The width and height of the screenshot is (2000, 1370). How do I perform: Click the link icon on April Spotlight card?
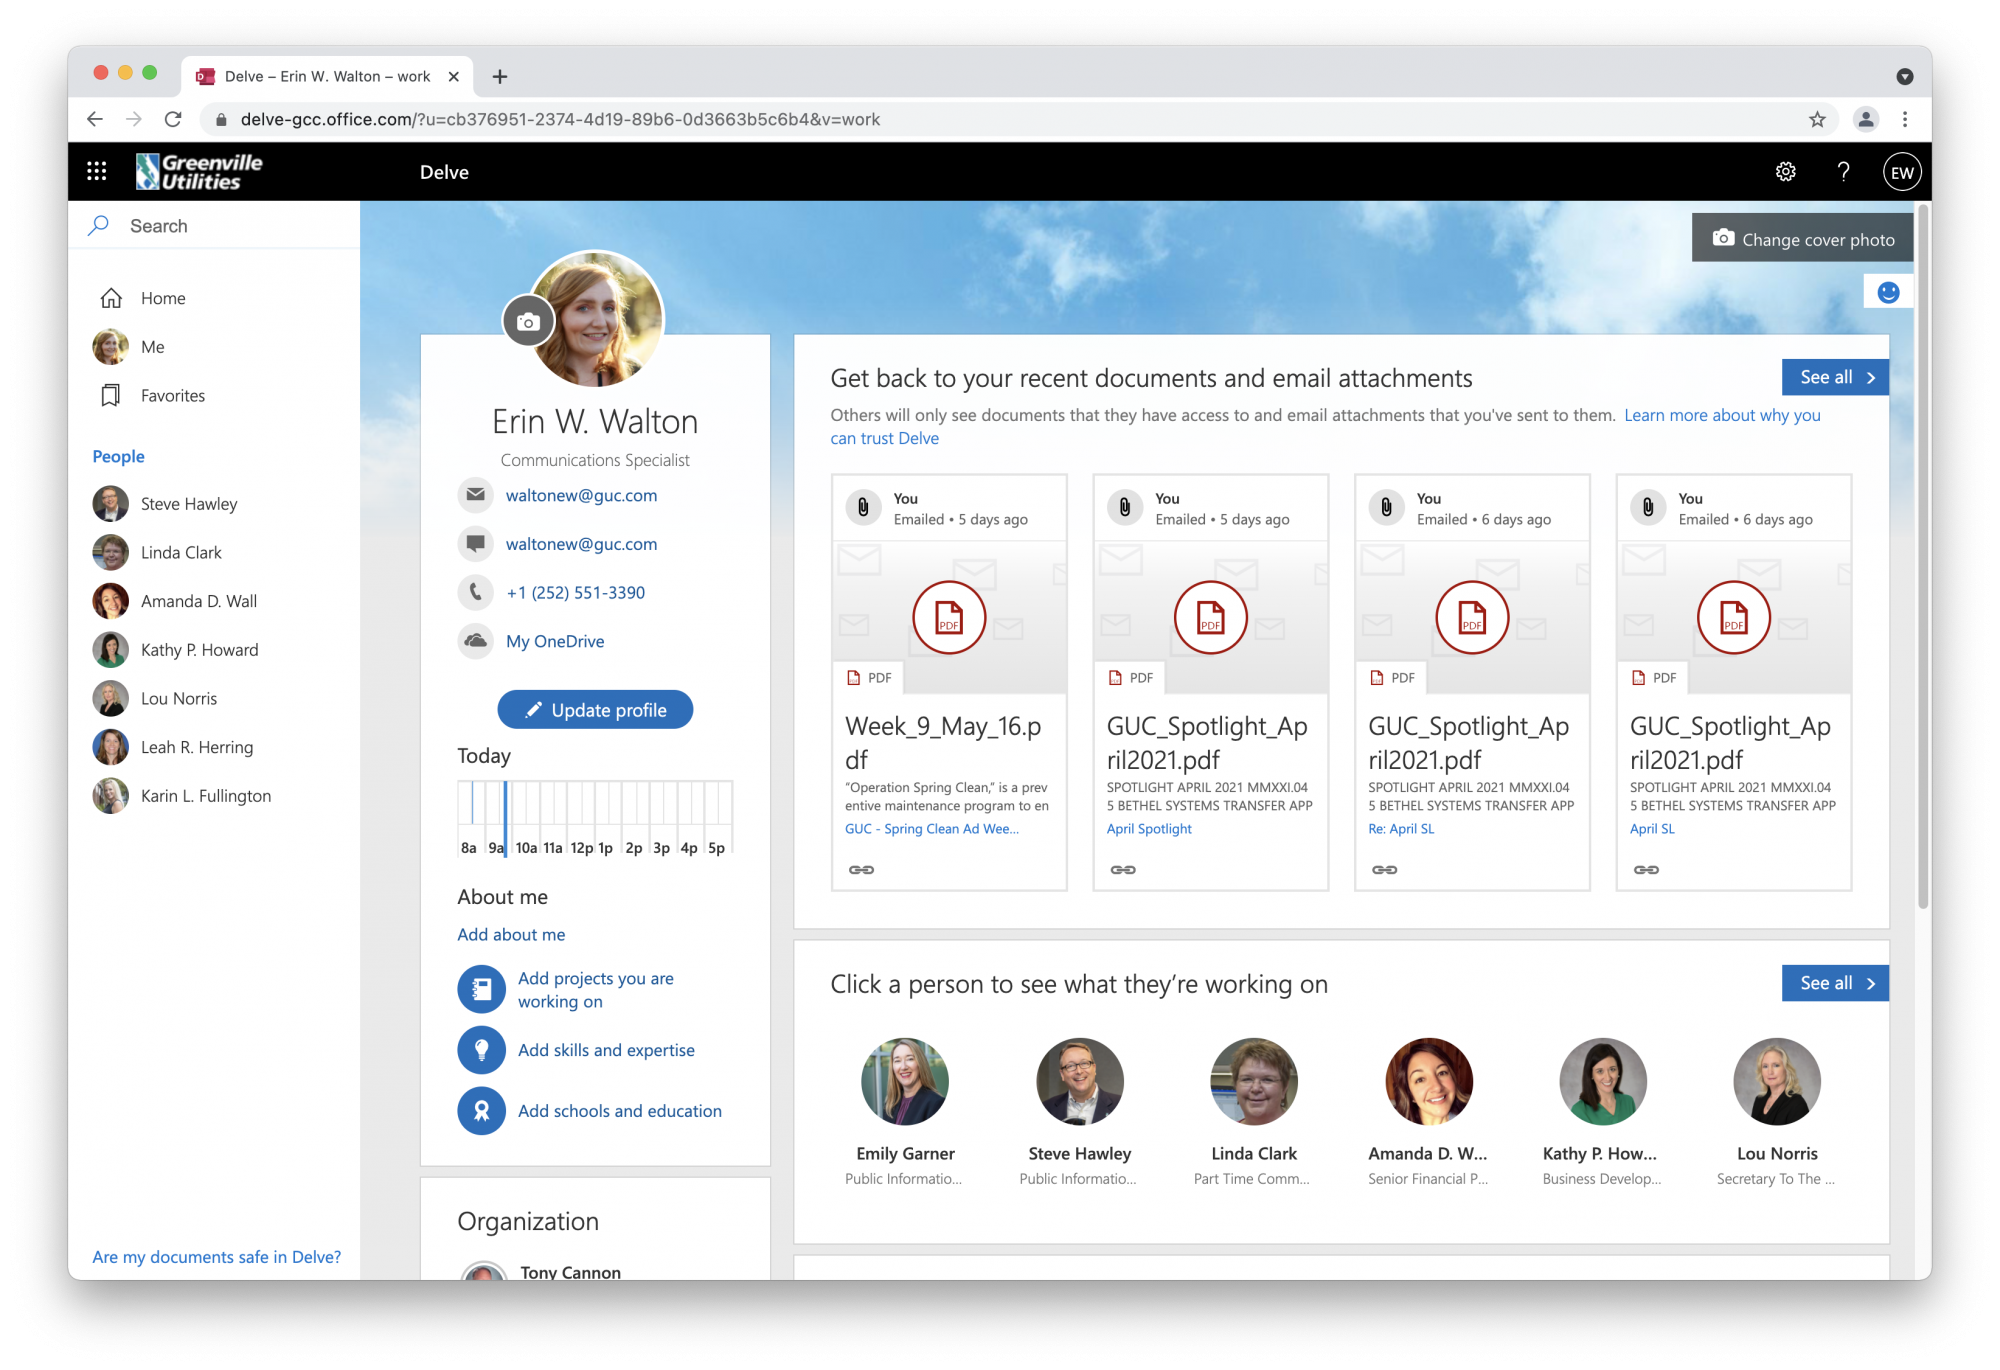[1123, 870]
